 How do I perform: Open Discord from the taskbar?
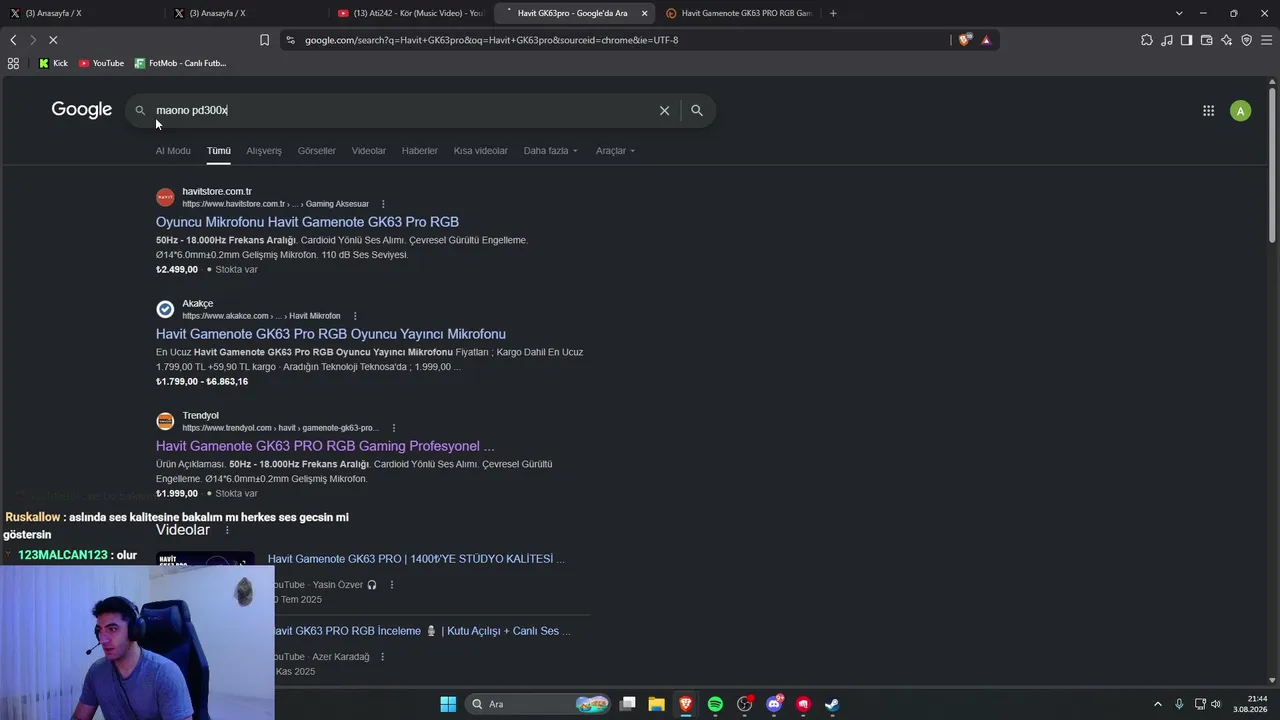774,704
